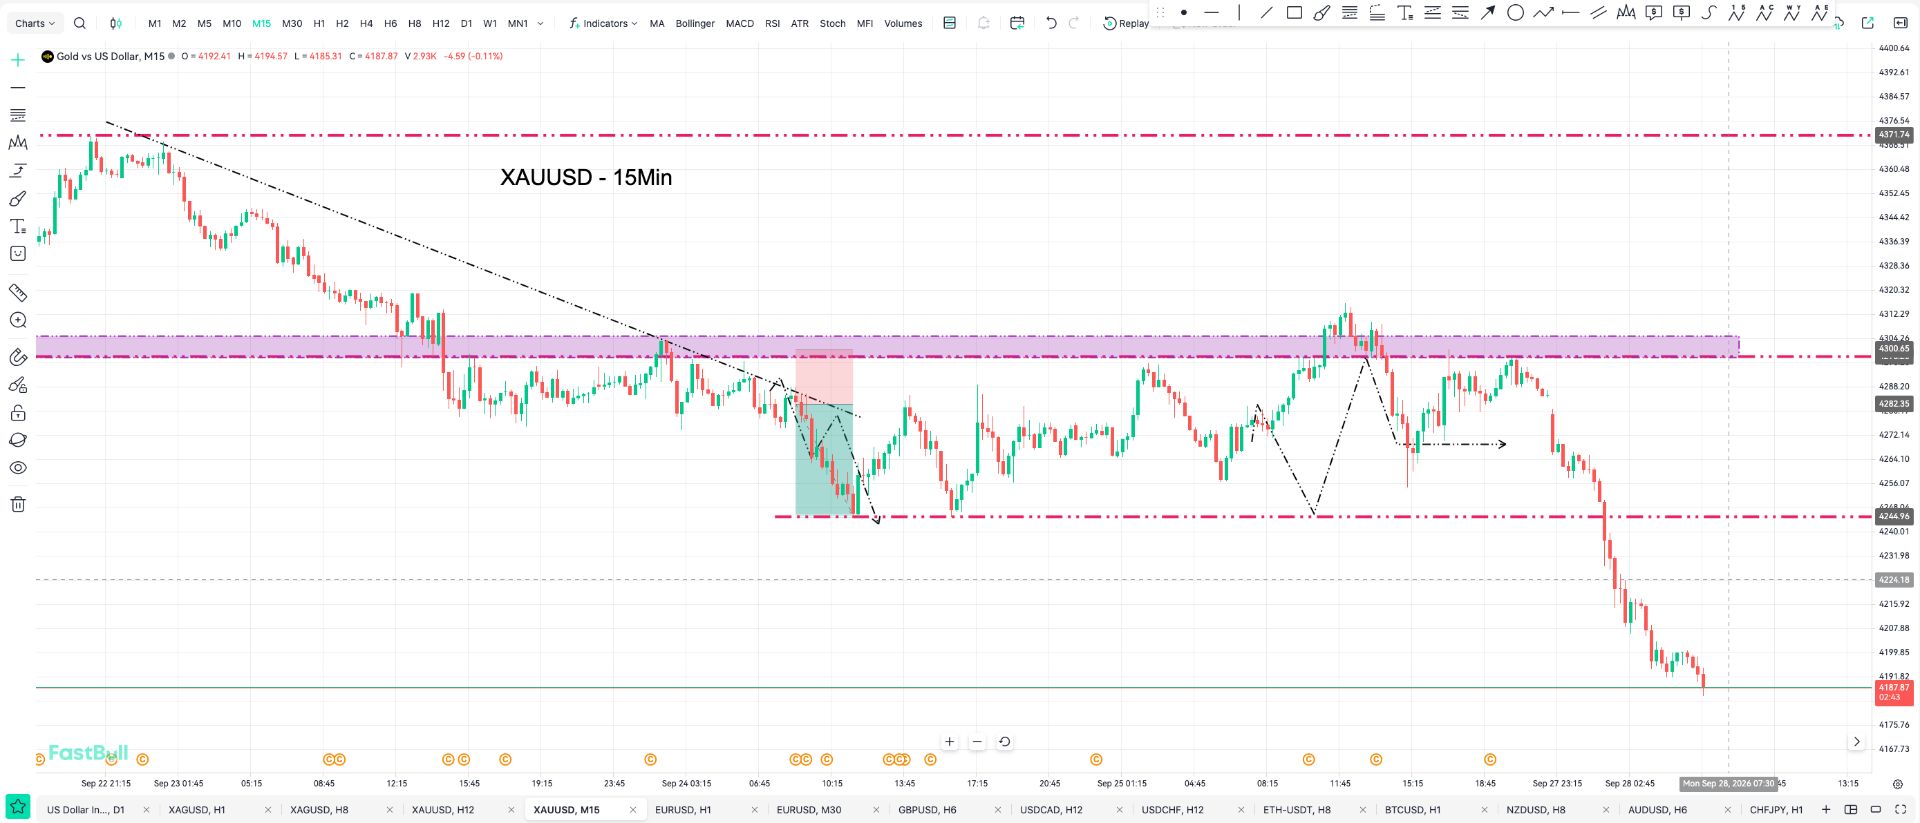Image resolution: width=1920 pixels, height=823 pixels.
Task: Switch timeframe to M30
Action: 292,23
